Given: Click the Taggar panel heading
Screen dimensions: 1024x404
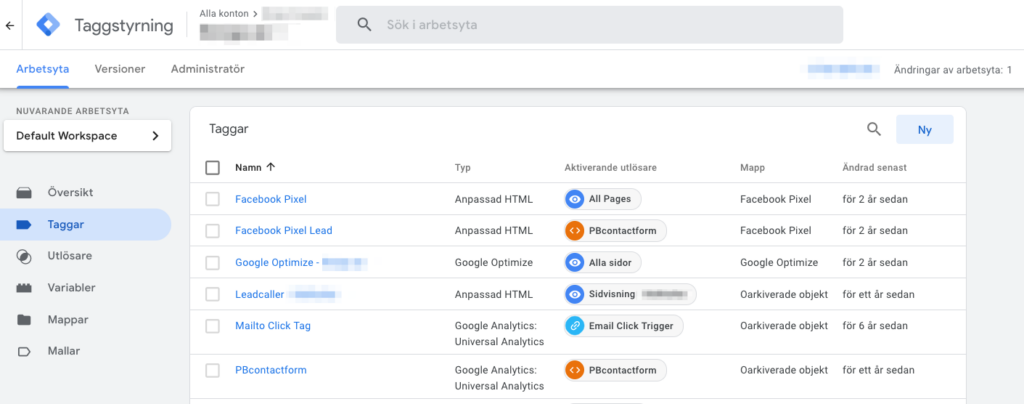Looking at the screenshot, I should 229,129.
